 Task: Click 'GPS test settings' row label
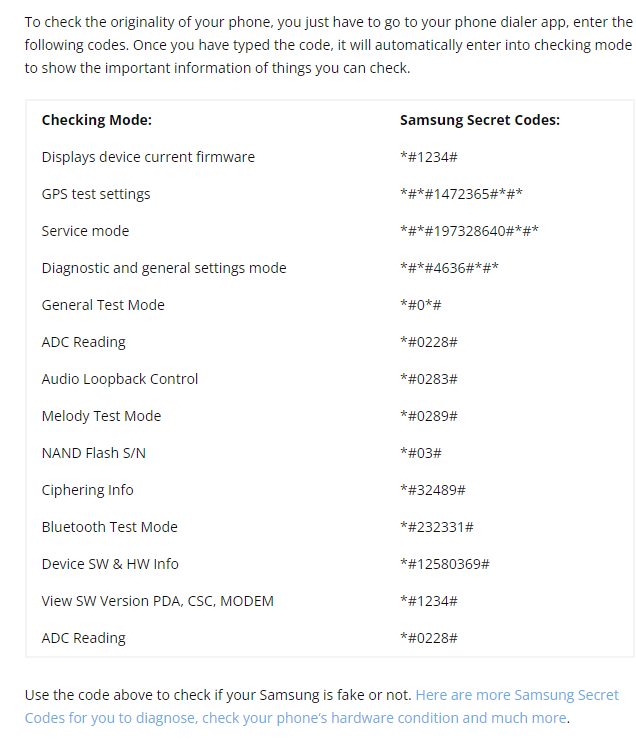pyautogui.click(x=96, y=194)
